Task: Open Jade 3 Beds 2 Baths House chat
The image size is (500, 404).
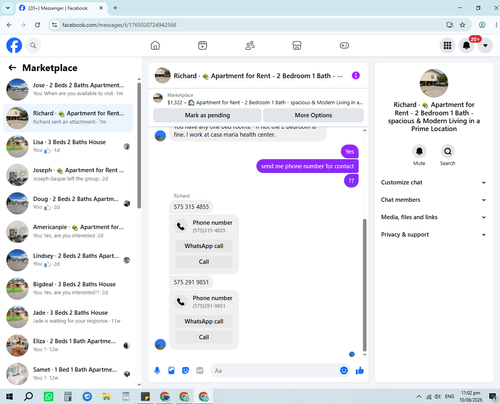Action: [68, 317]
